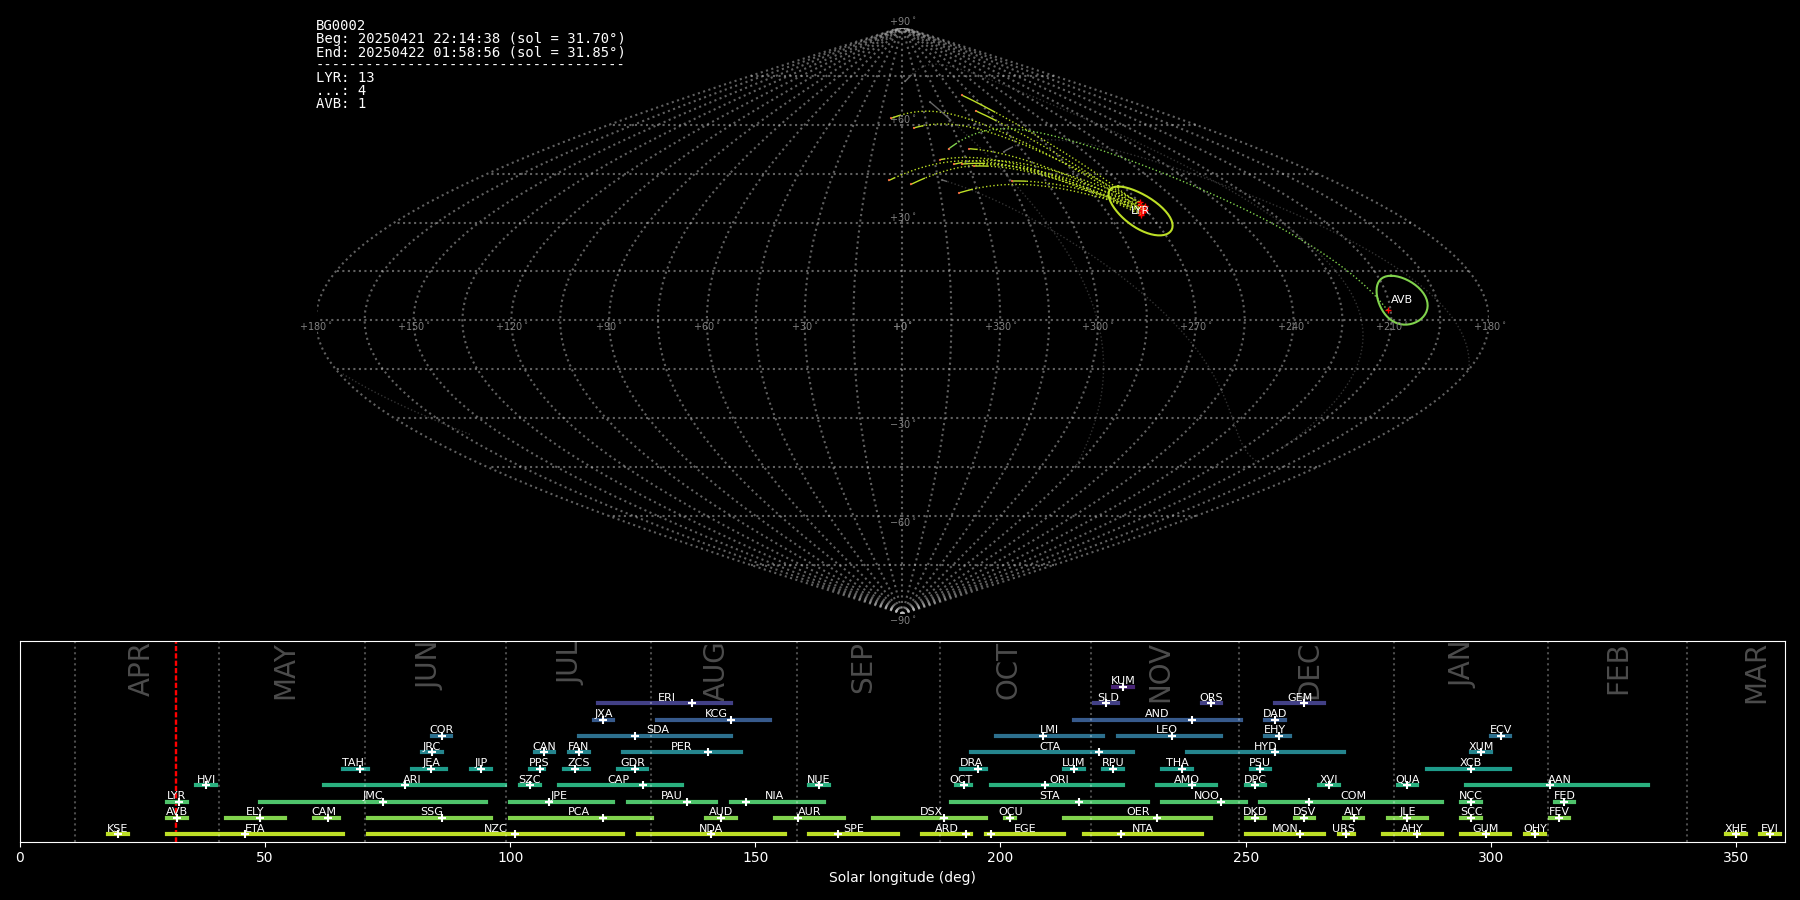Click the AND shower label
Image resolution: width=1800 pixels, height=900 pixels.
1157,714
